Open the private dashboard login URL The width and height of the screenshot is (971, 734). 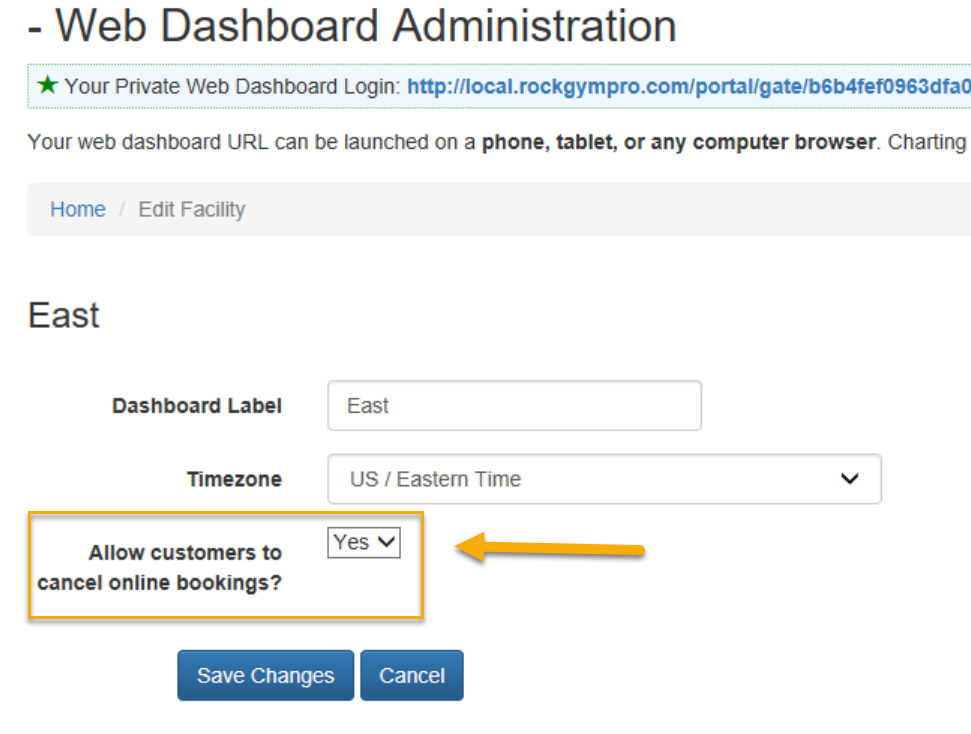click(688, 86)
